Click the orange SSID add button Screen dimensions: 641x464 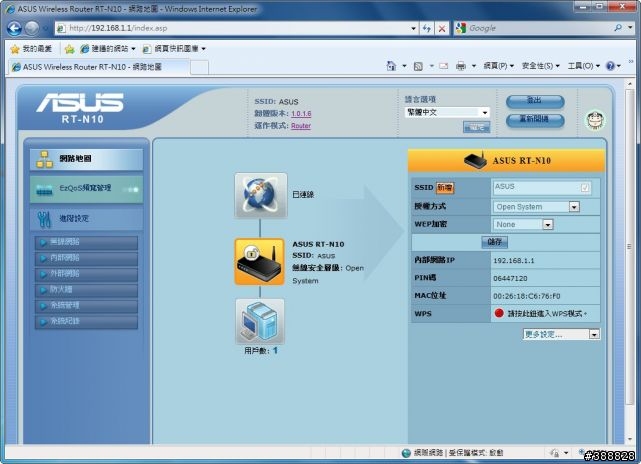point(445,188)
